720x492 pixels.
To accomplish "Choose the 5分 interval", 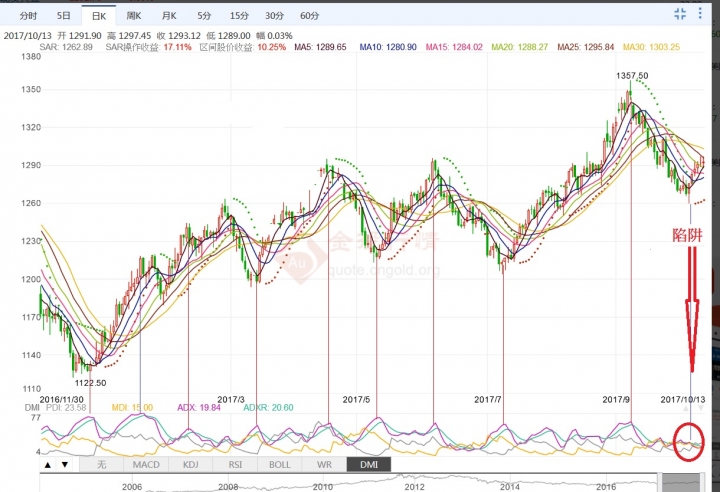I will 203,16.
